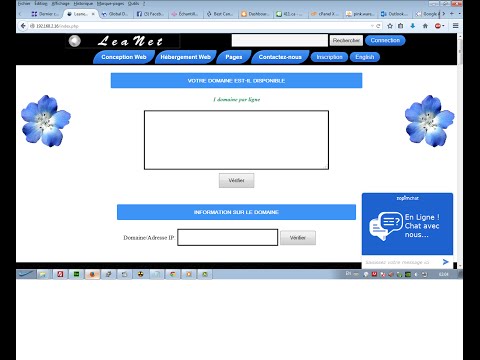Image resolution: width=480 pixels, height=360 pixels.
Task: Open a new tab with the plus icon
Action: (x=452, y=14)
